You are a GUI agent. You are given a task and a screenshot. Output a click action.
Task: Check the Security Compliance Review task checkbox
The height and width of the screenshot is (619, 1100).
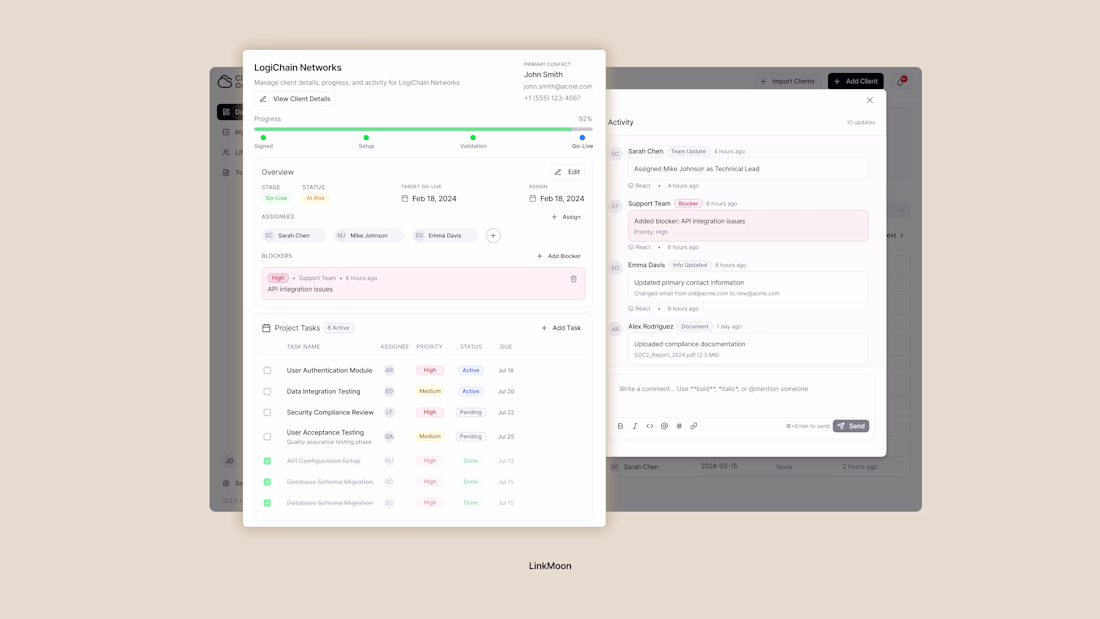click(x=267, y=413)
